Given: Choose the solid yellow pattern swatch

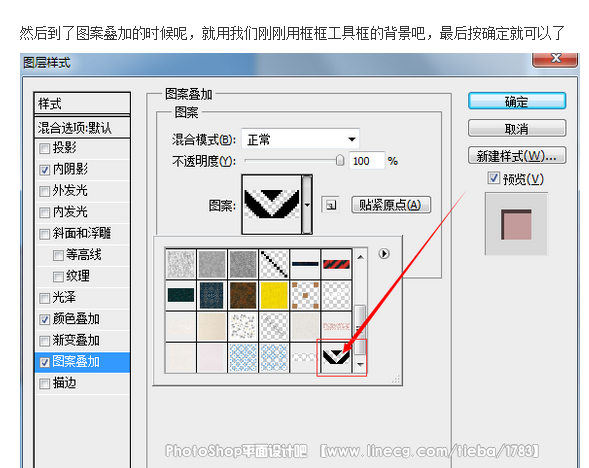Looking at the screenshot, I should click(x=274, y=295).
